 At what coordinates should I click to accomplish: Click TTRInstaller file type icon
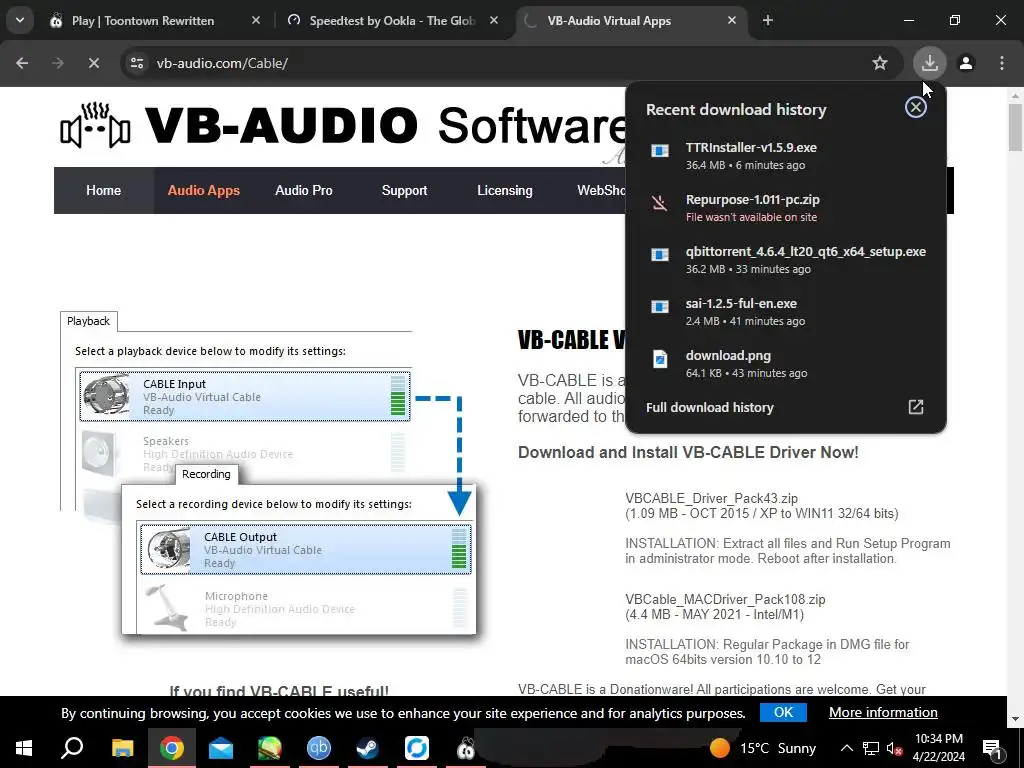click(x=660, y=151)
